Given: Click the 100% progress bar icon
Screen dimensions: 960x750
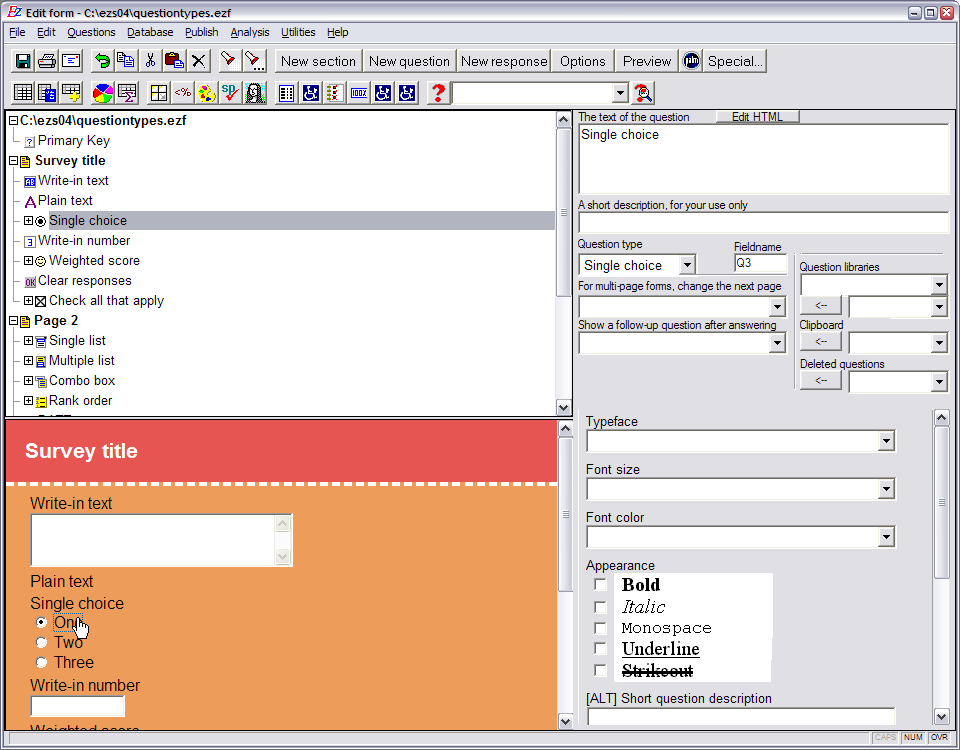Looking at the screenshot, I should pos(359,93).
